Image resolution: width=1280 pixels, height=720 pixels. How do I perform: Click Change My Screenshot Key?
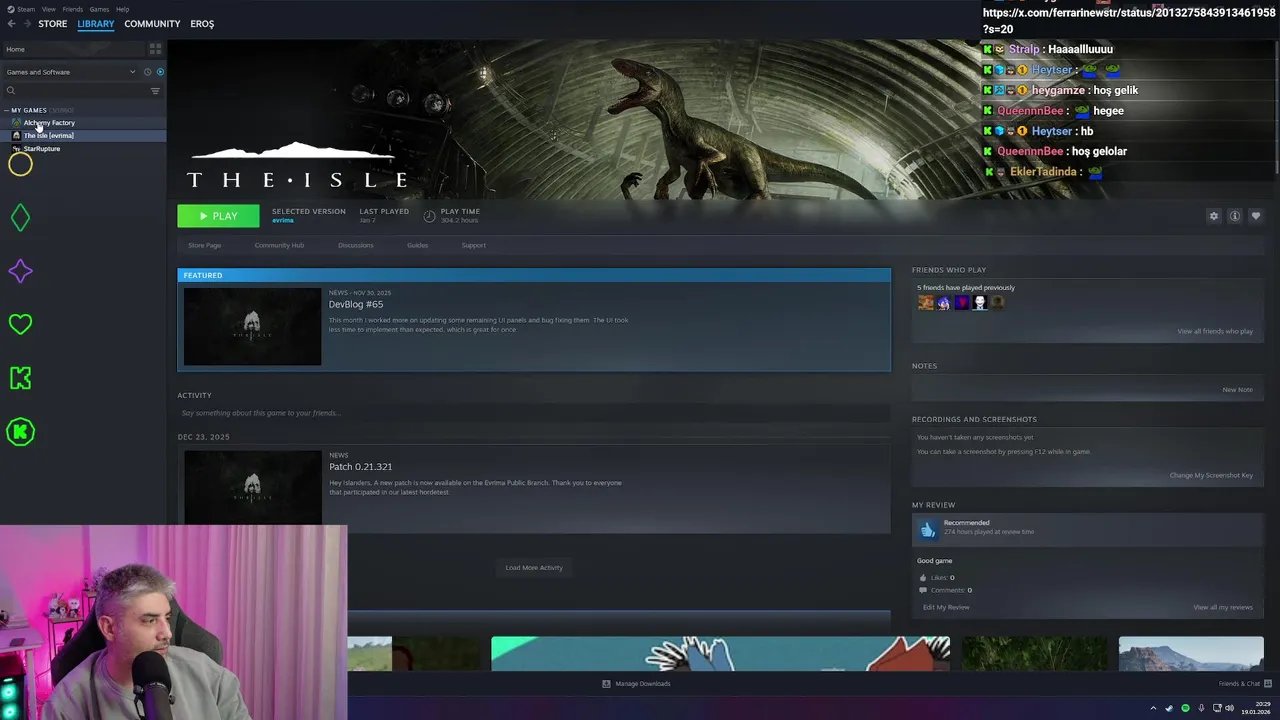1211,475
